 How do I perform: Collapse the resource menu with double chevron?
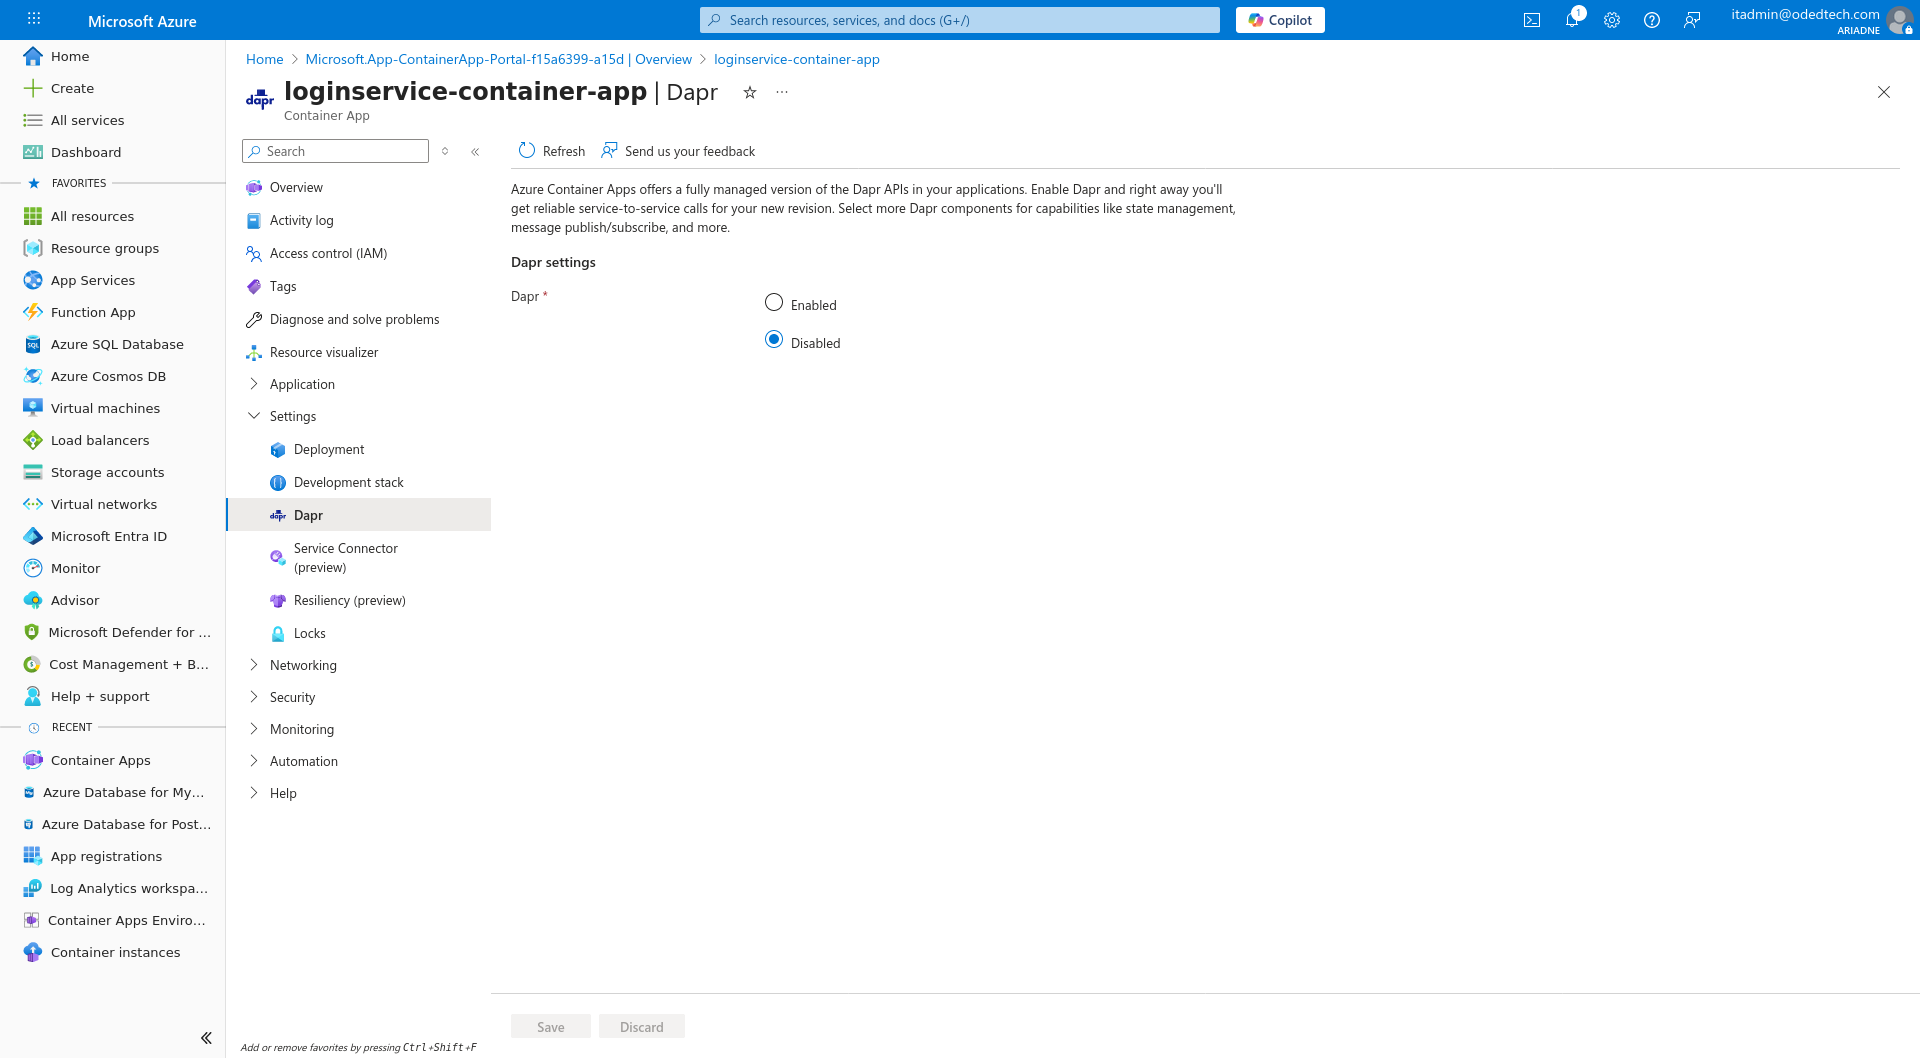pos(475,152)
